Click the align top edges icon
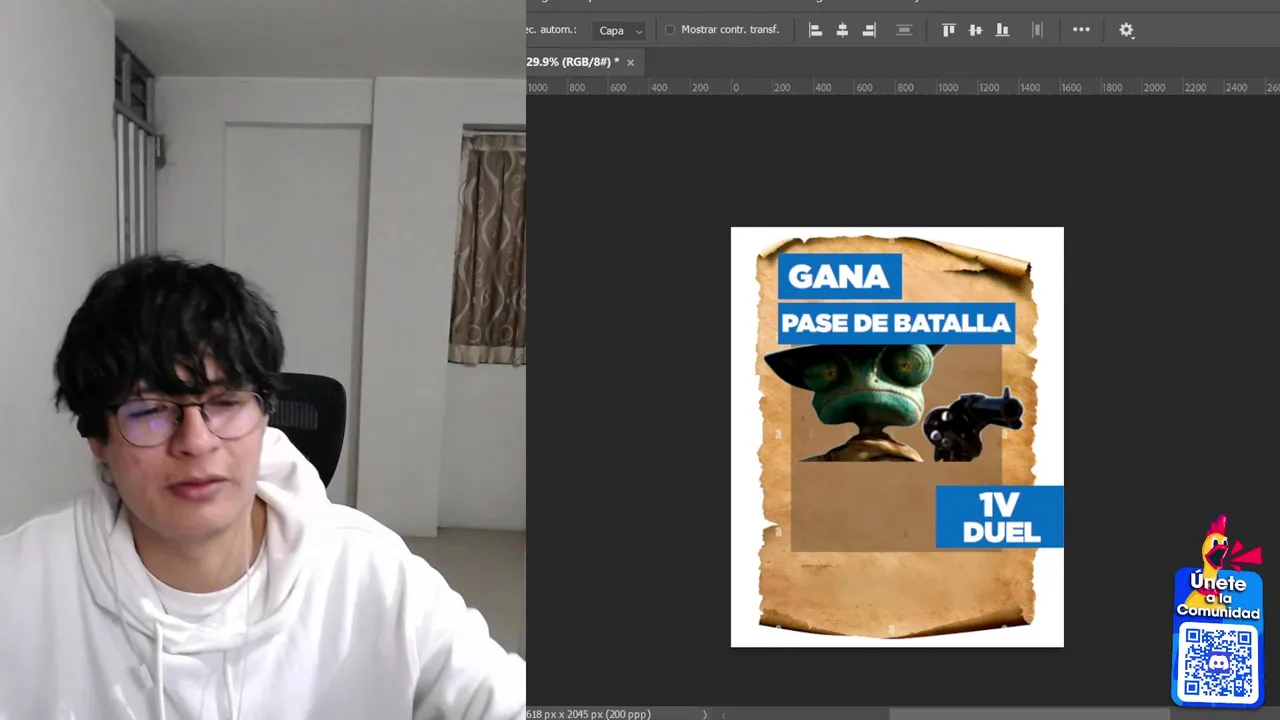This screenshot has width=1280, height=720. [948, 30]
